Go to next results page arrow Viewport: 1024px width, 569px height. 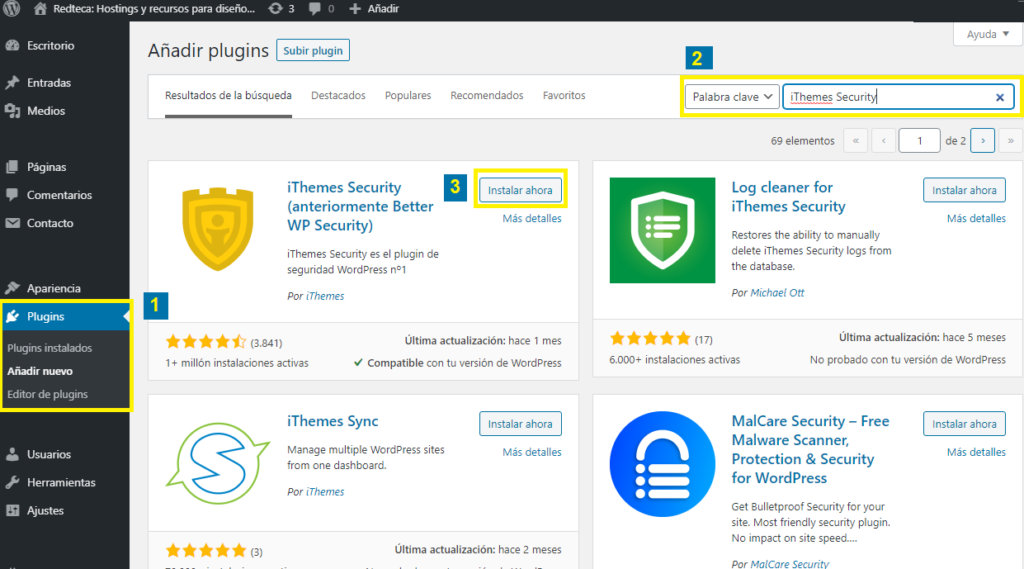click(x=982, y=140)
